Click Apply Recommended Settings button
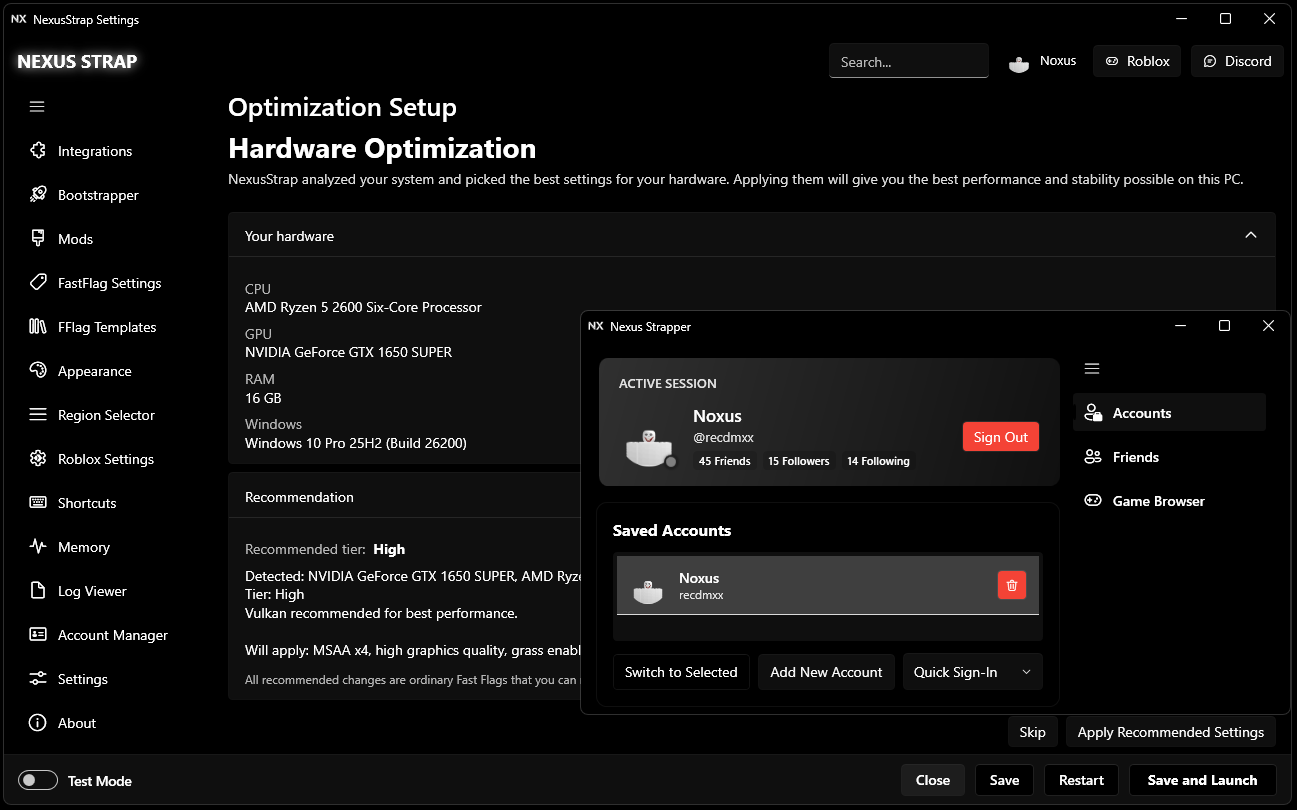1297x810 pixels. (x=1170, y=732)
